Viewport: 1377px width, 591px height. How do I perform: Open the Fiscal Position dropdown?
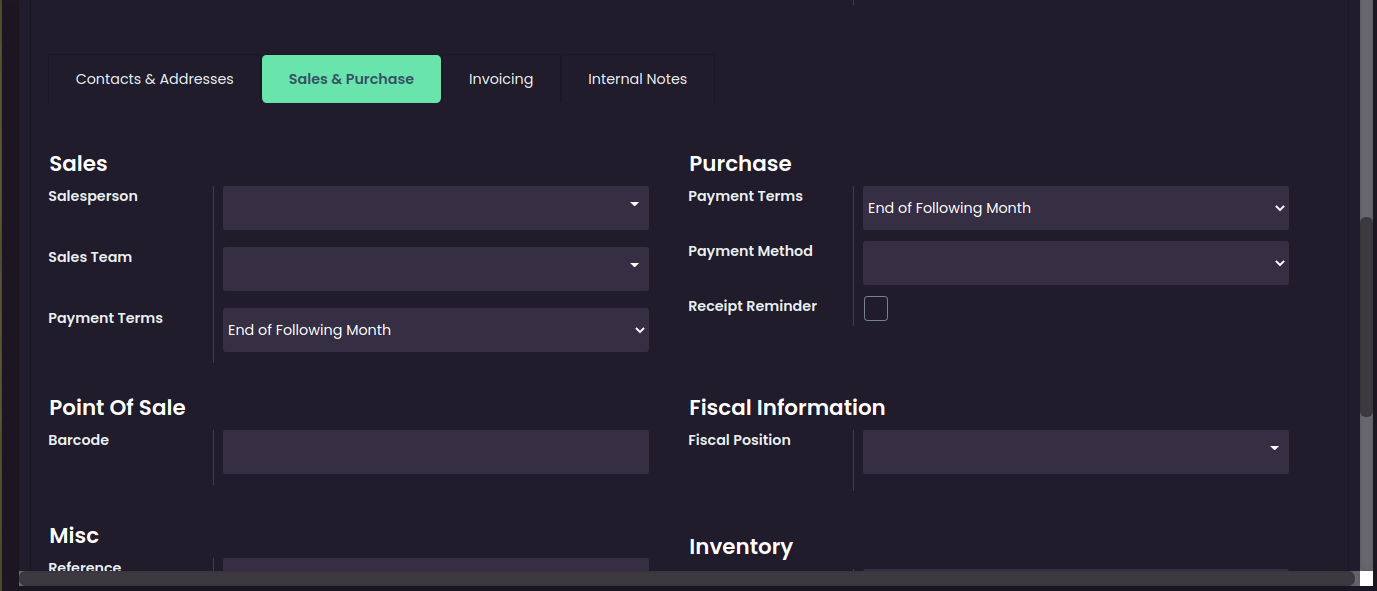point(1075,452)
